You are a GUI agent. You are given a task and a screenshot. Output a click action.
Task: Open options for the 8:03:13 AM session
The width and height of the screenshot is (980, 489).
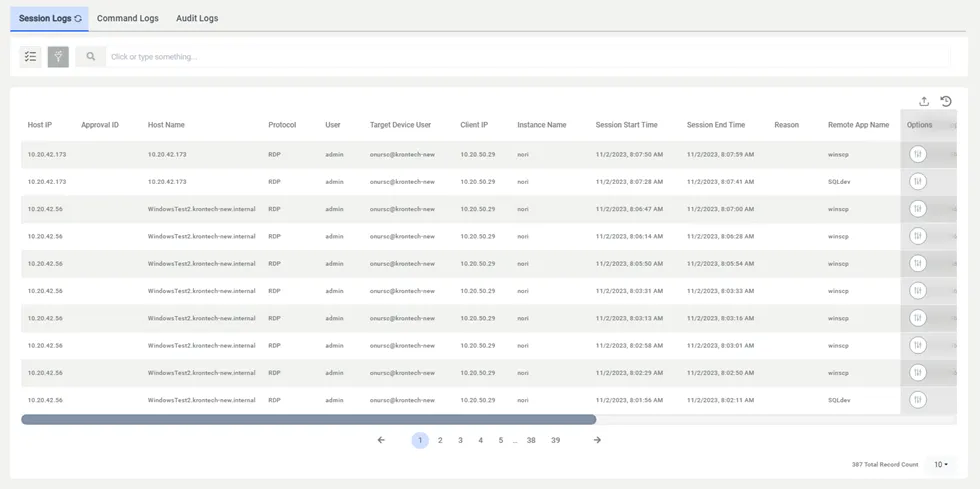(x=918, y=318)
